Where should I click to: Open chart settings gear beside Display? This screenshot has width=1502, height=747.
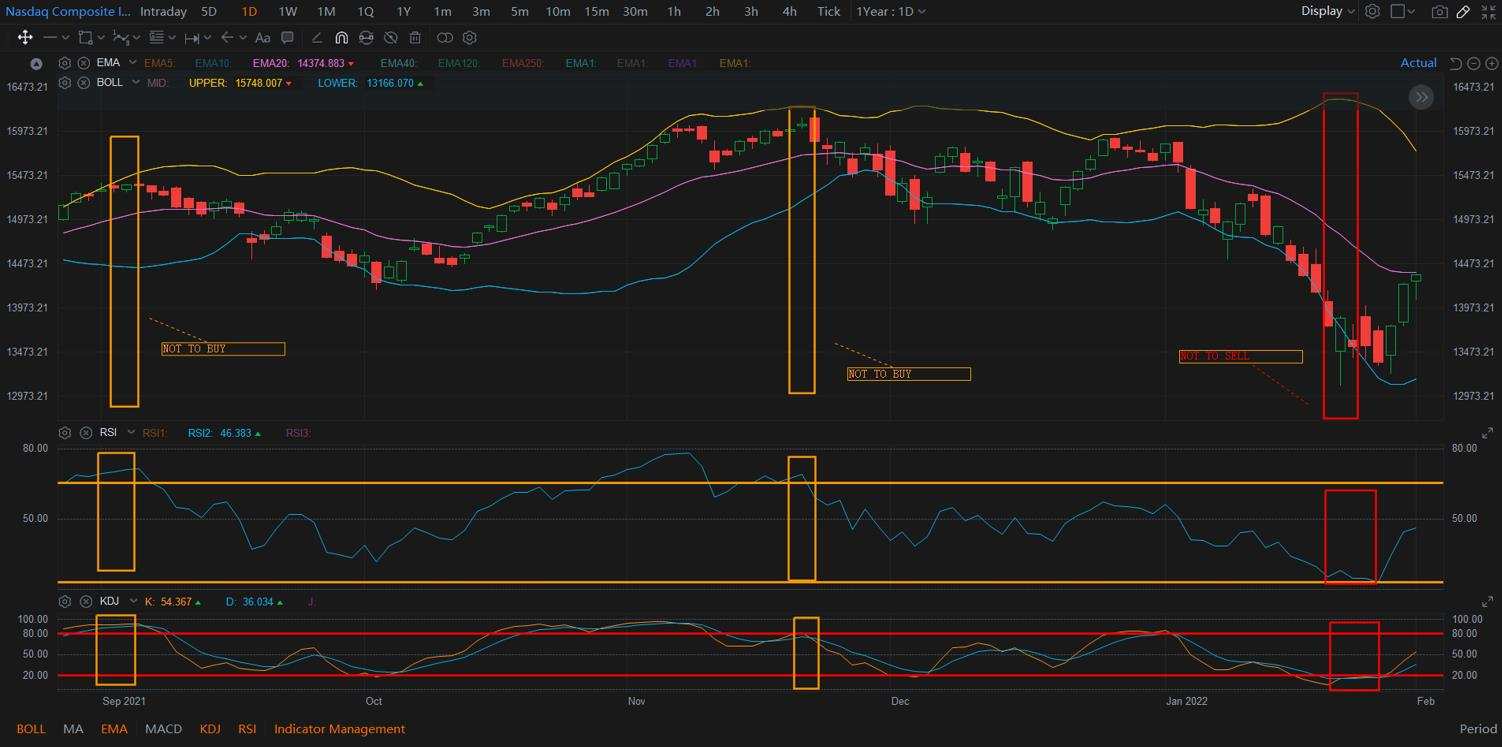click(x=1372, y=11)
